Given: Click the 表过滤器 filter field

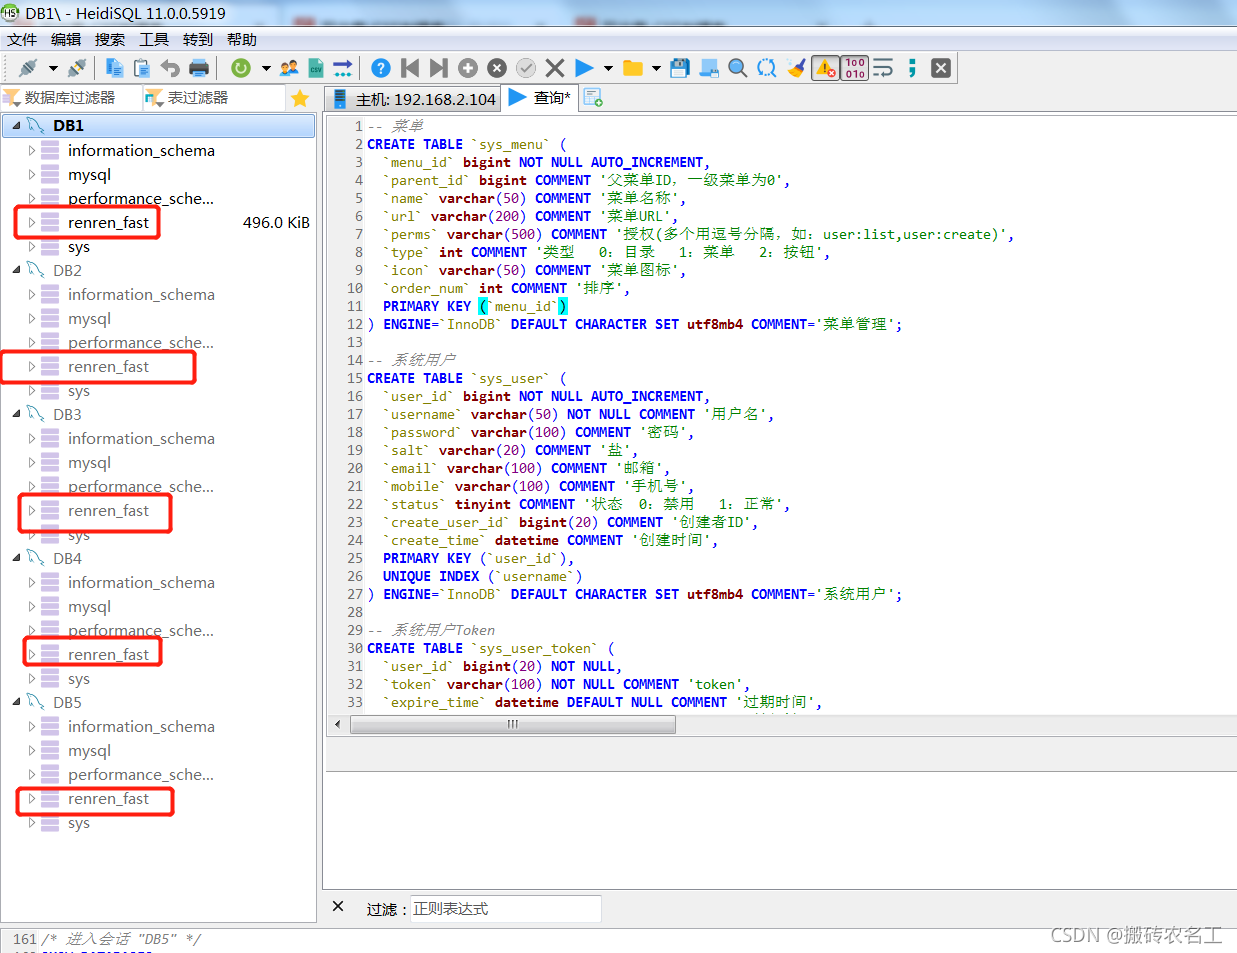Looking at the screenshot, I should pos(214,97).
